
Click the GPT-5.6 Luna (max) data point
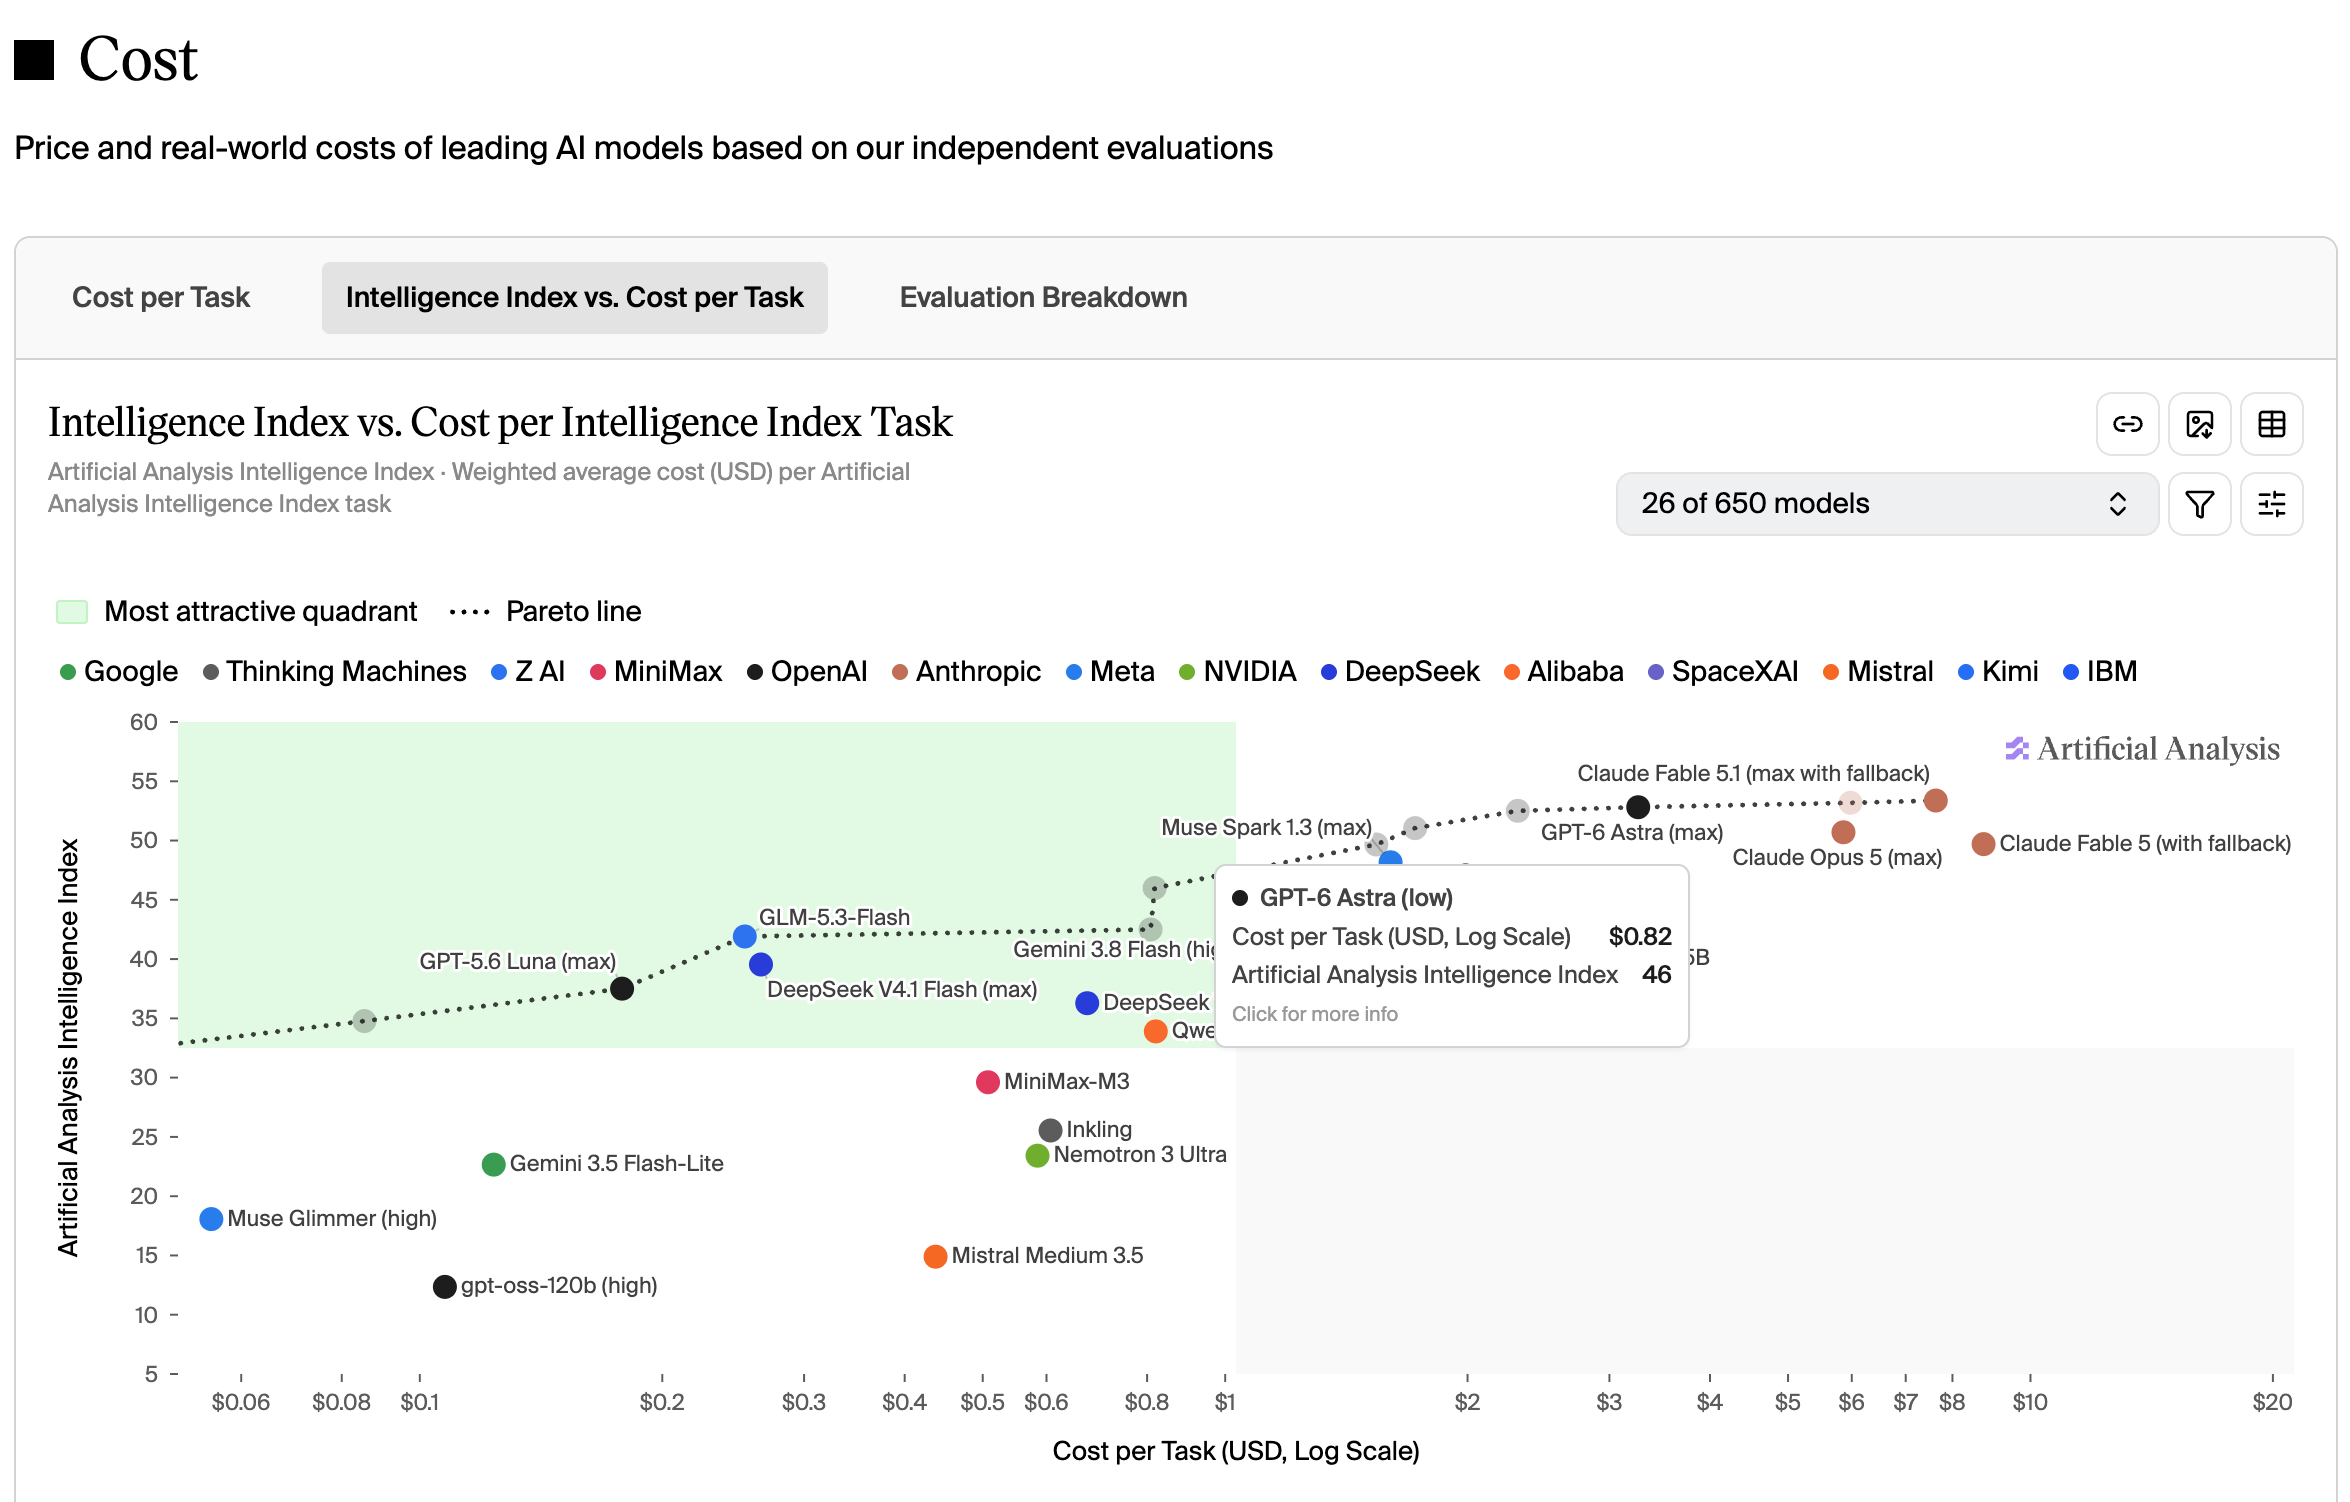622,989
